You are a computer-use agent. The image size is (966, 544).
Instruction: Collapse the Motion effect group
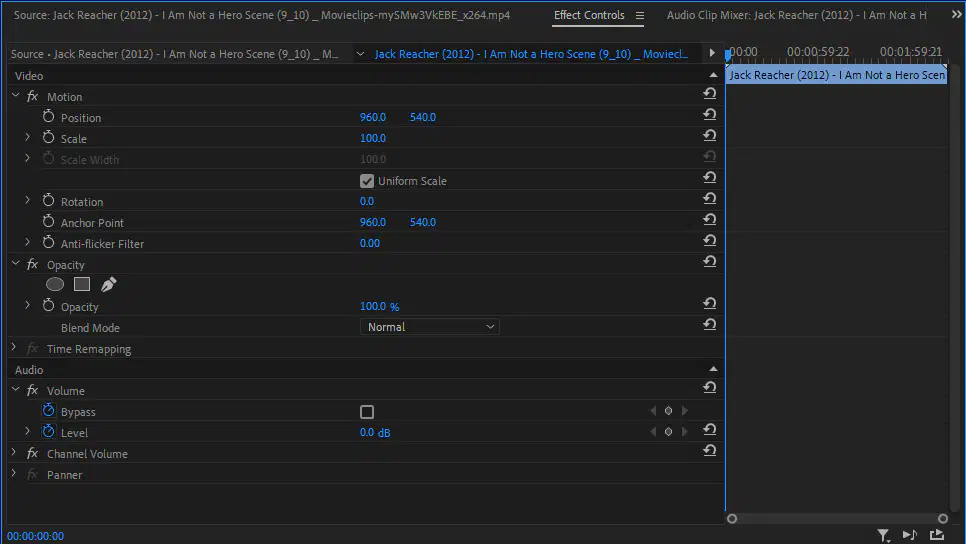[x=15, y=95]
